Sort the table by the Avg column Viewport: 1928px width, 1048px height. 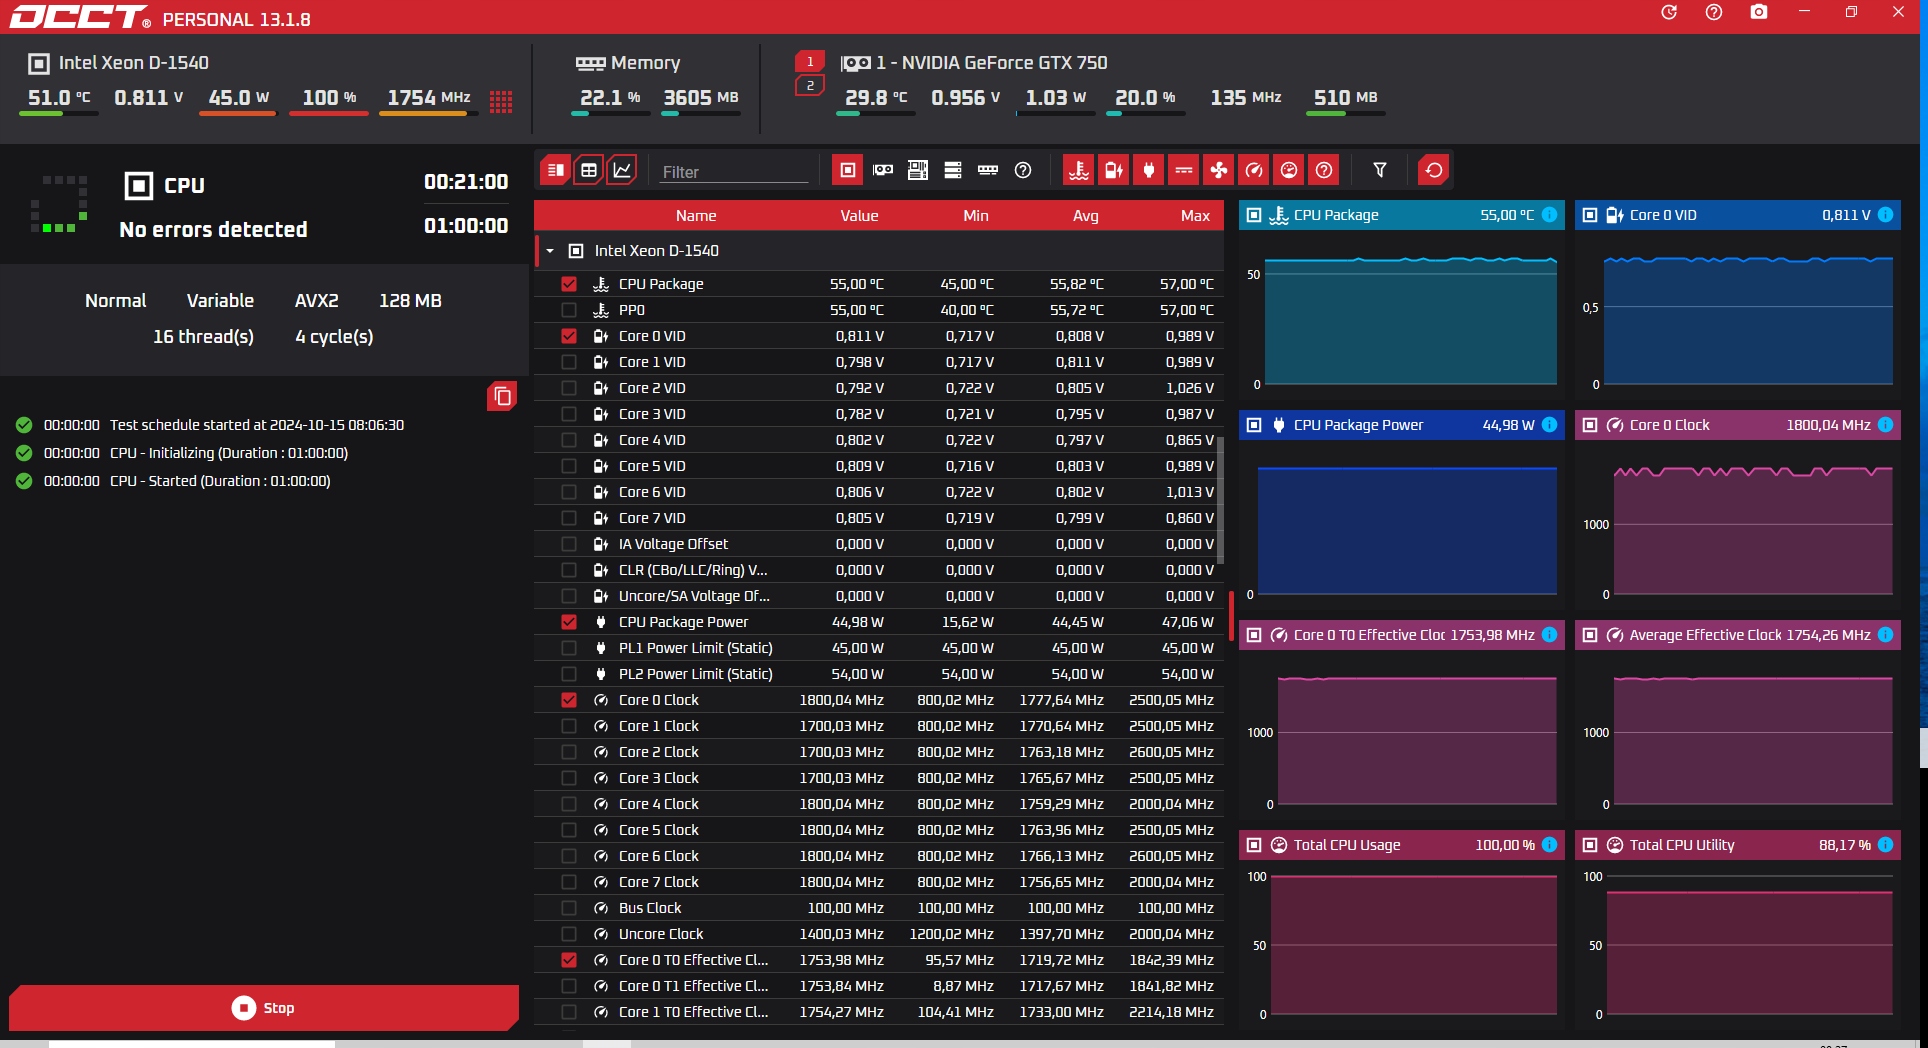click(1086, 215)
